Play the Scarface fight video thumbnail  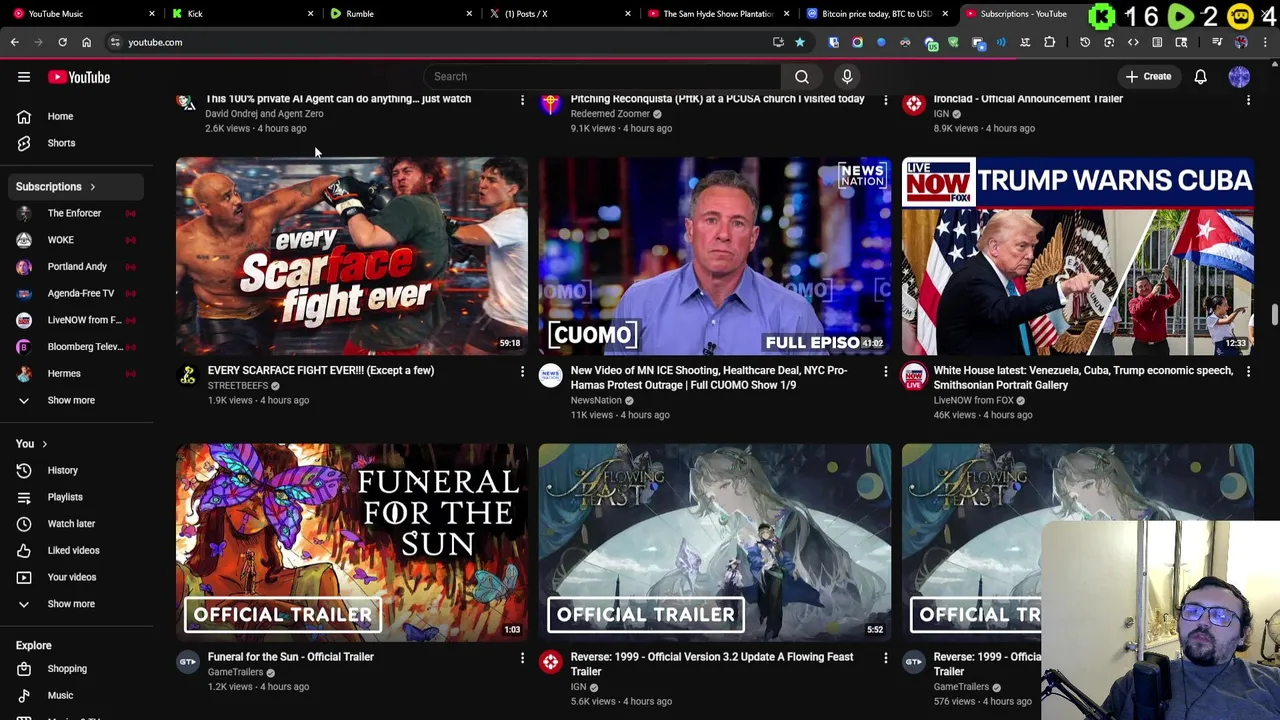[x=351, y=255]
